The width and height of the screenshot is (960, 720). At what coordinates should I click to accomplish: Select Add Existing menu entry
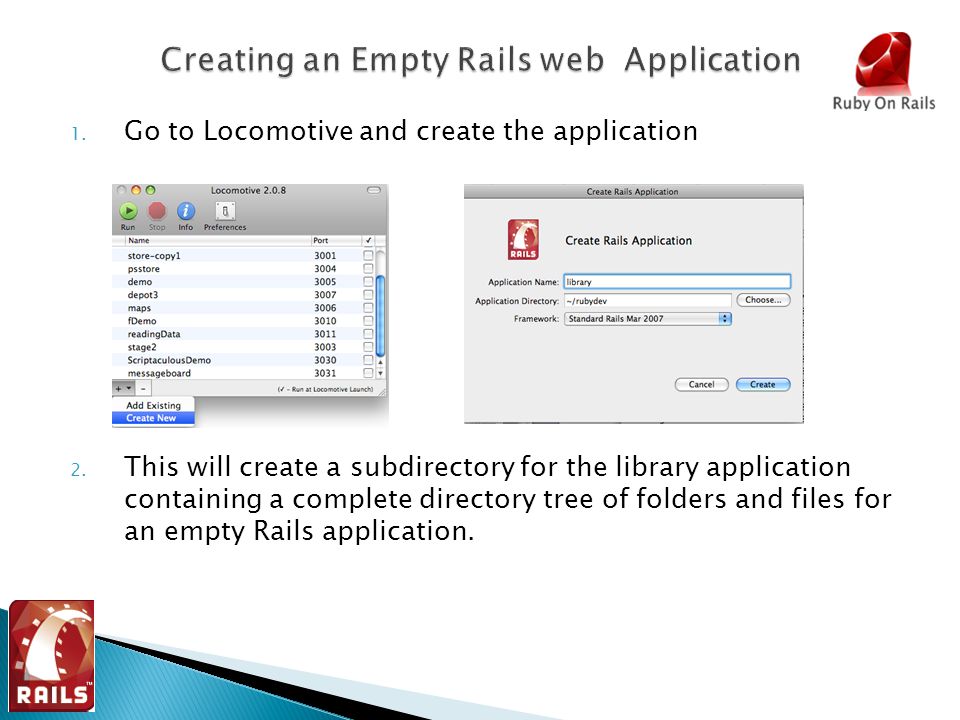153,405
